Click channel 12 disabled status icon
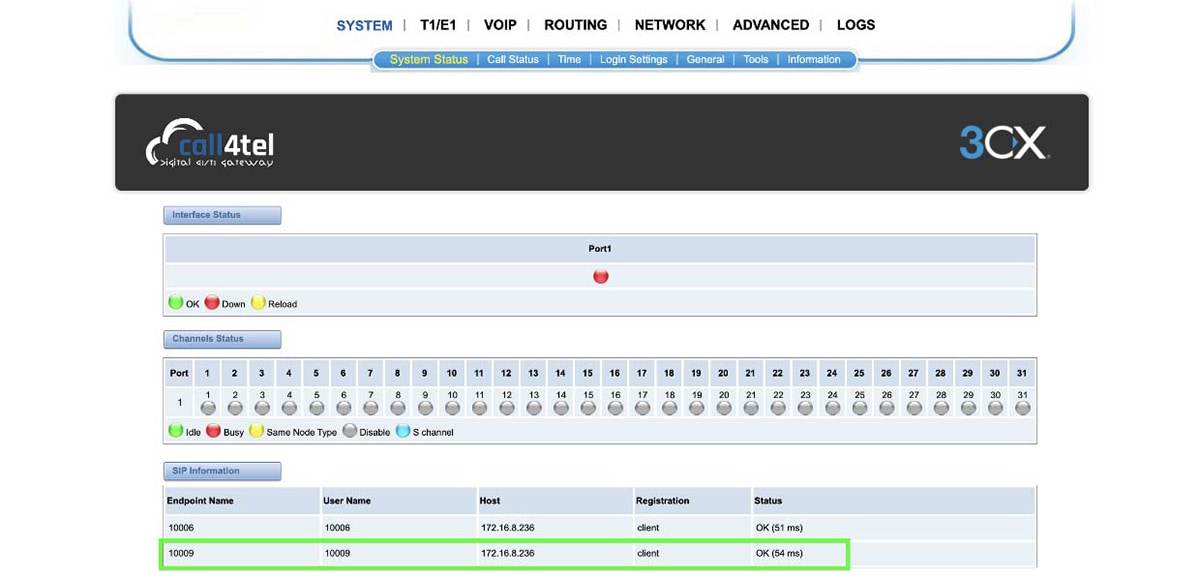The image size is (1200, 580). (506, 408)
